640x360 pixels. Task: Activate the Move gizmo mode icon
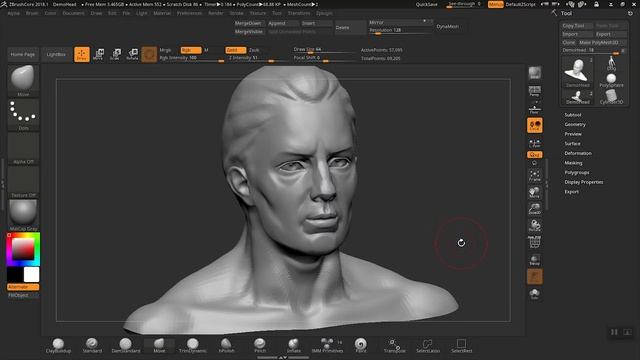pyautogui.click(x=98, y=54)
